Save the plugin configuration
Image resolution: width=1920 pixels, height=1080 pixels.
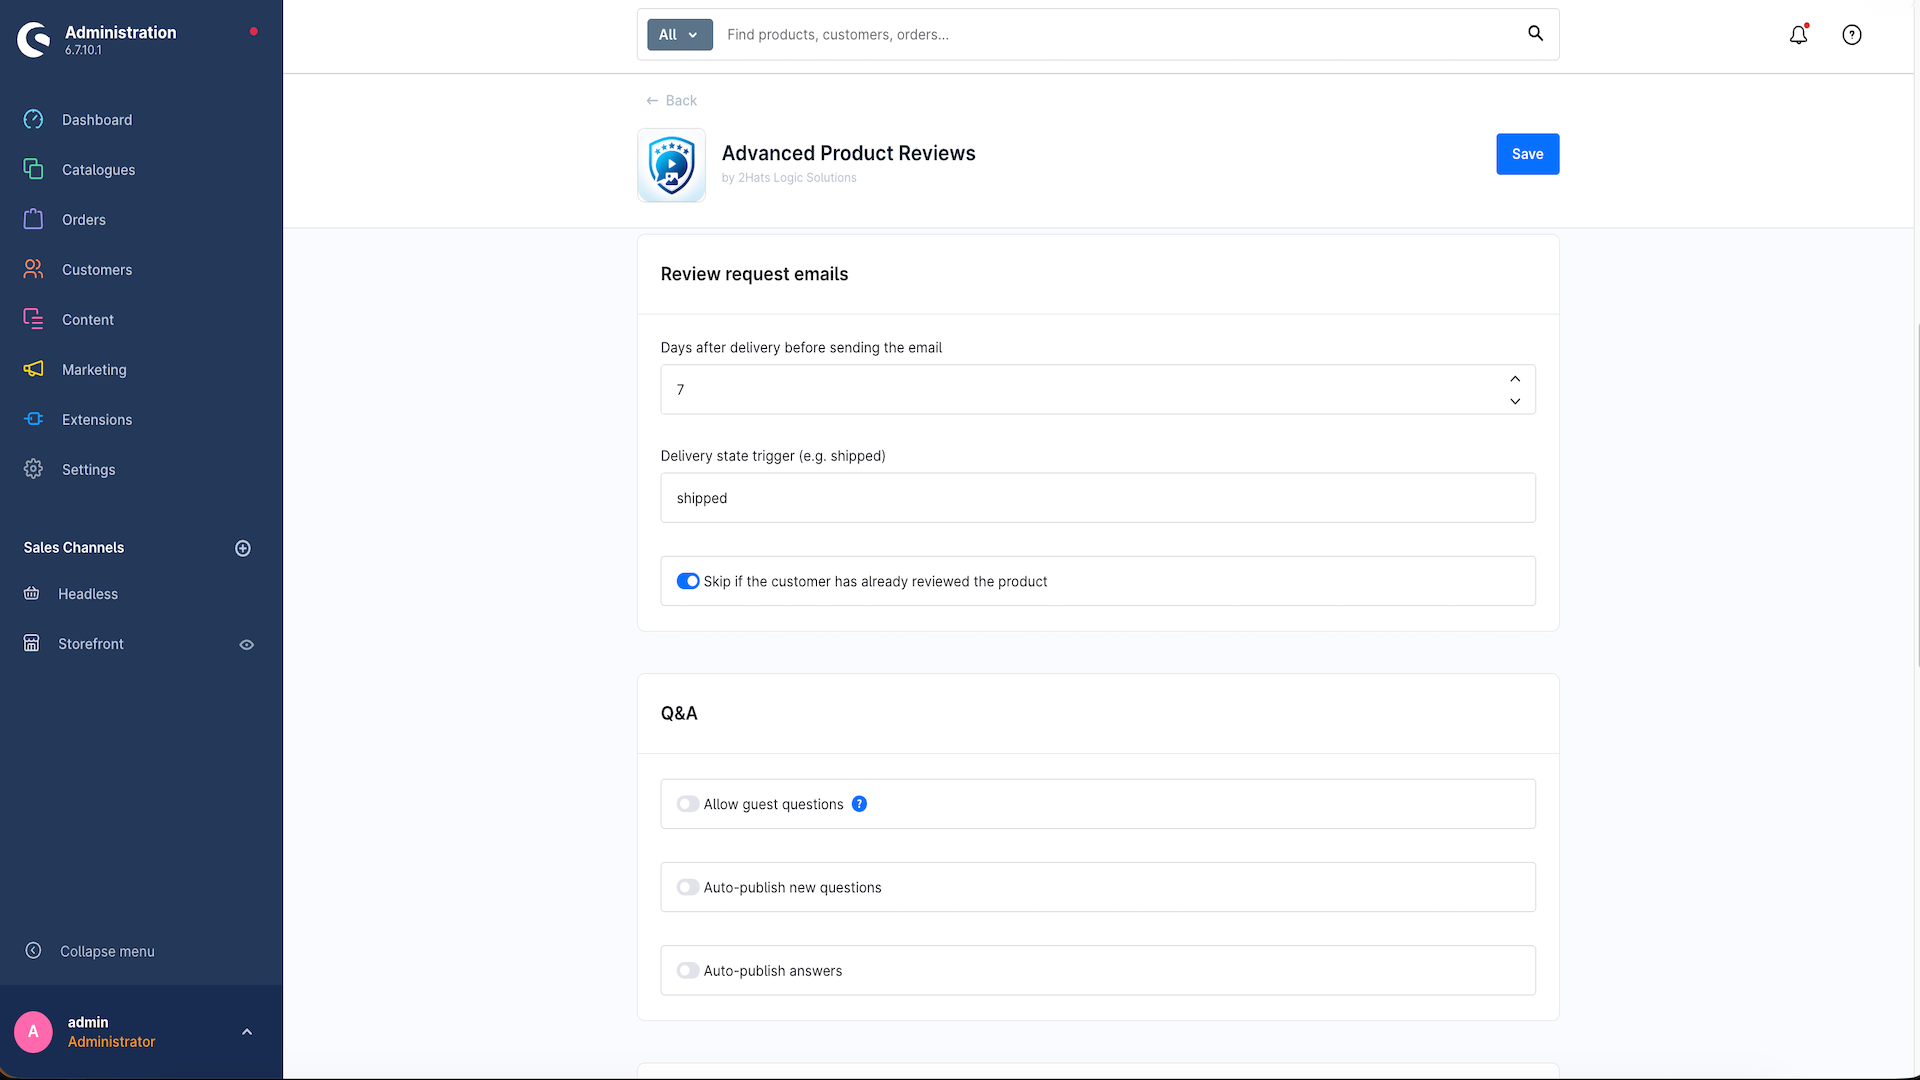pos(1527,154)
